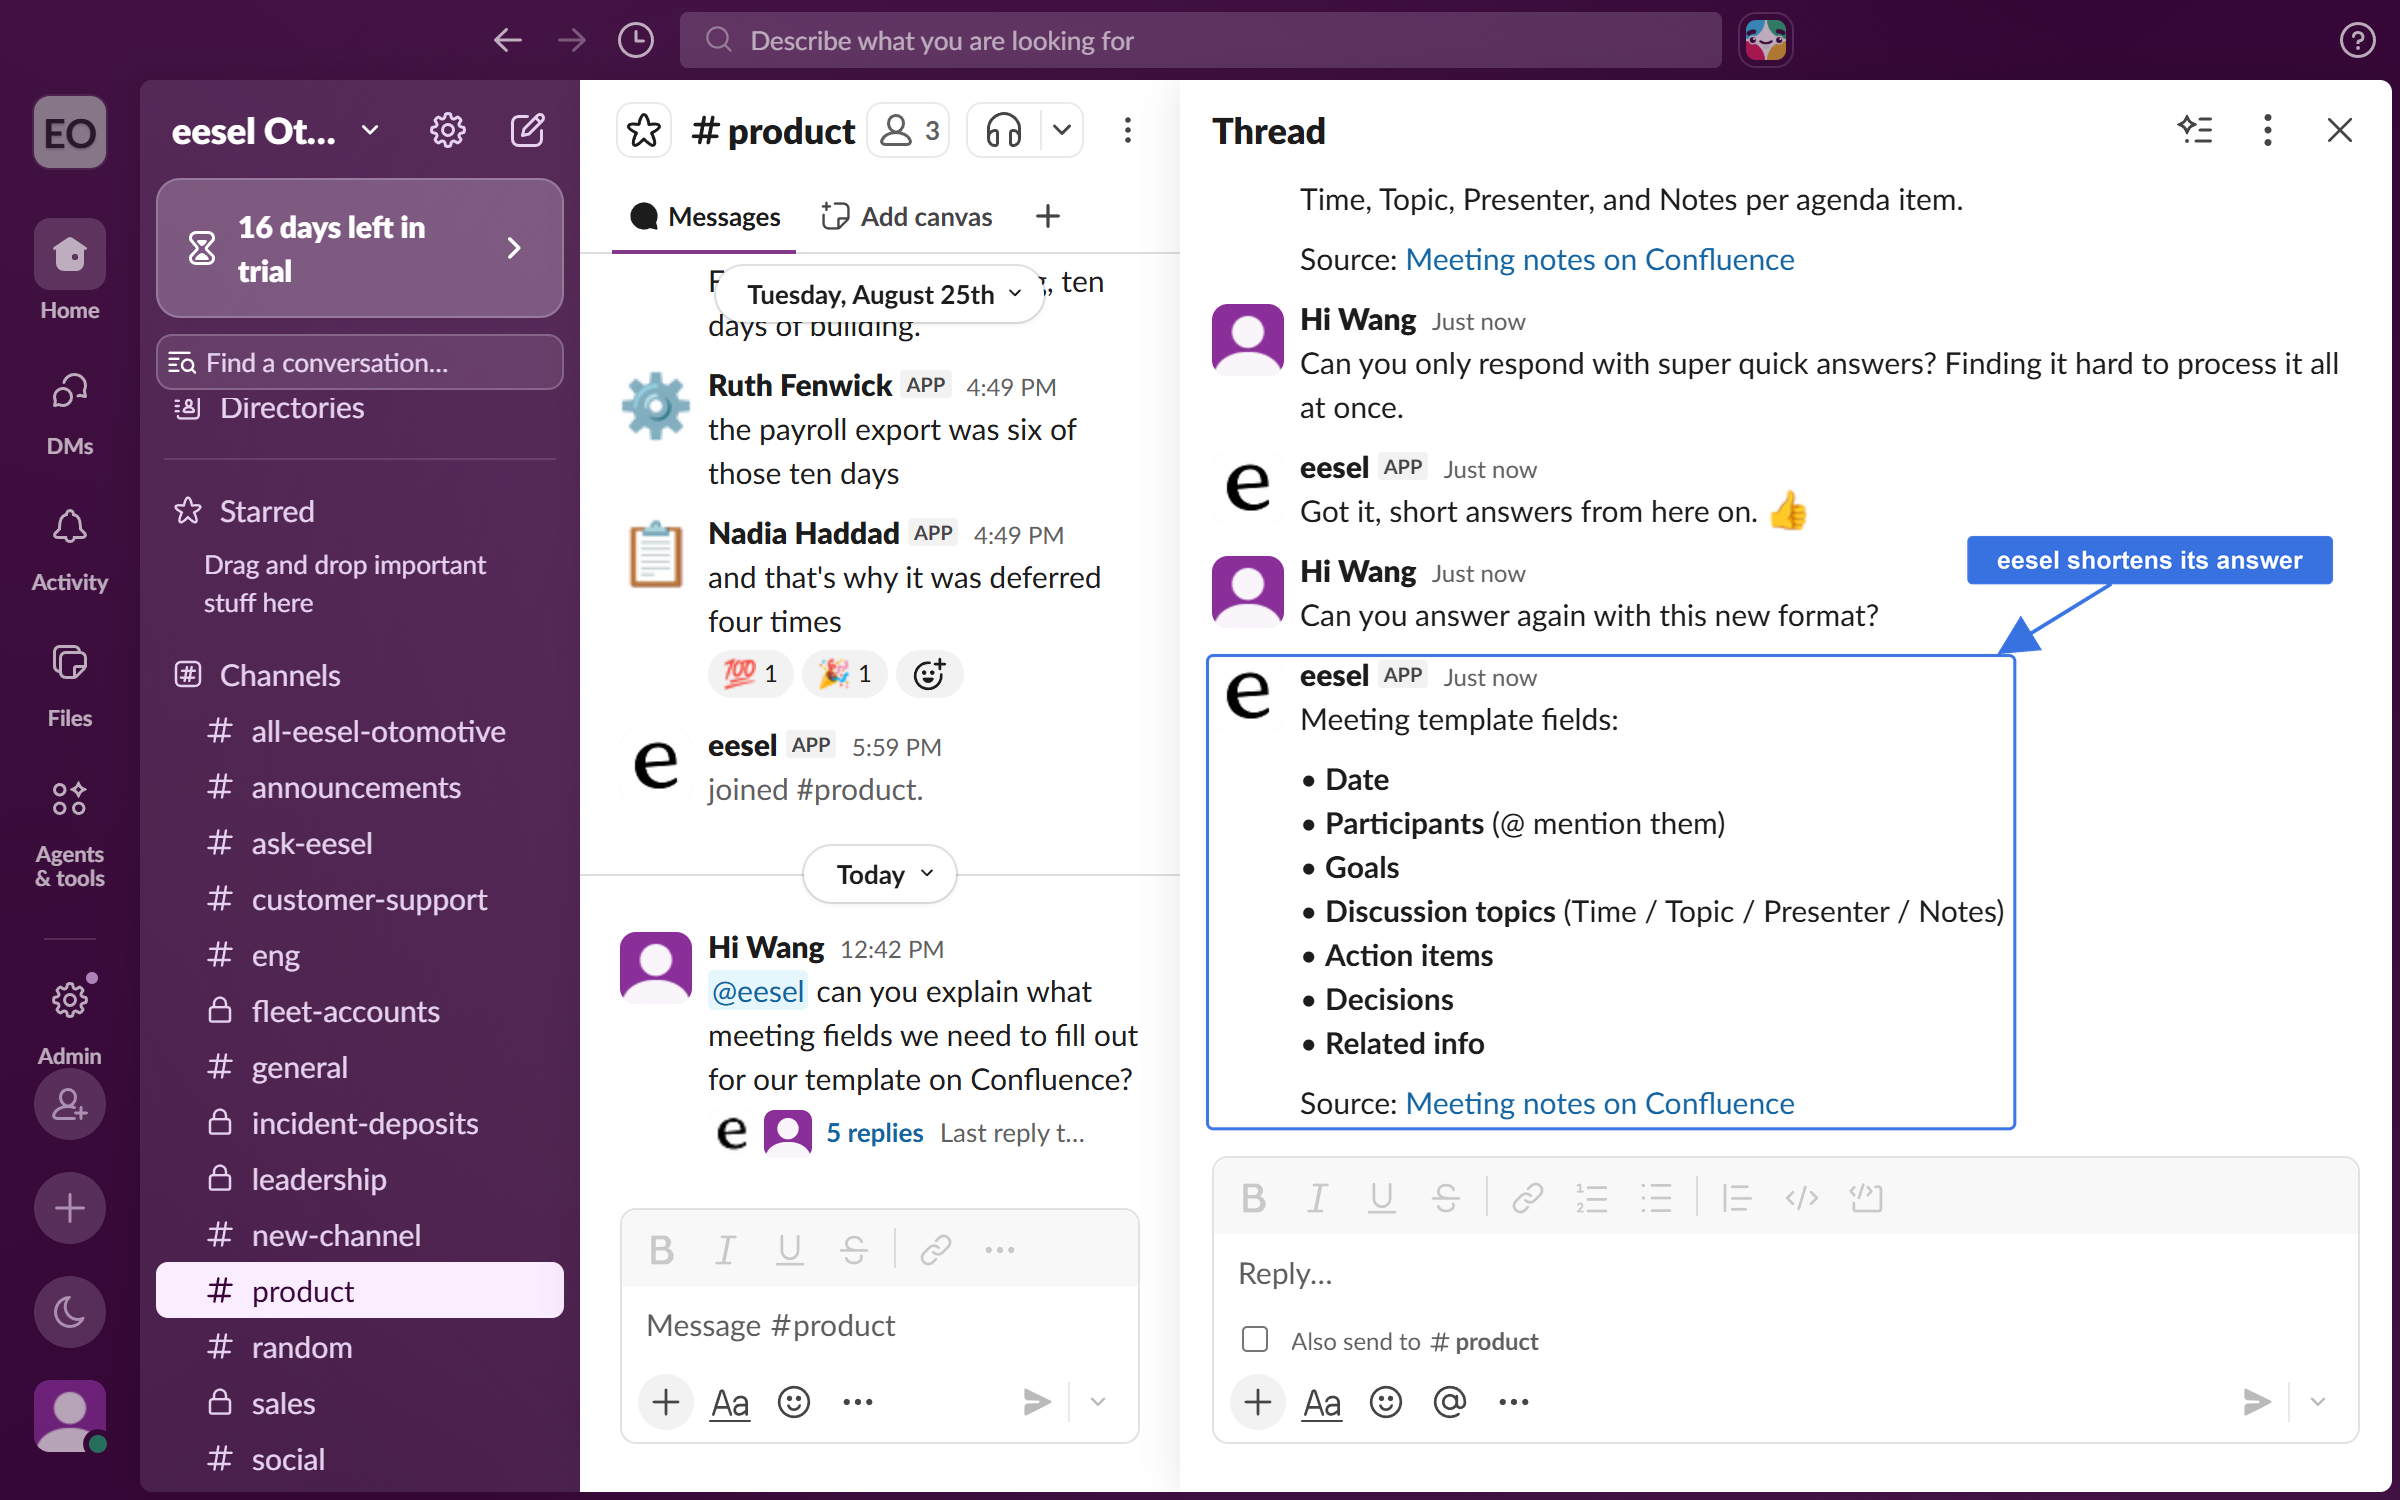
Task: Toggle dark mode moon icon
Action: click(69, 1312)
